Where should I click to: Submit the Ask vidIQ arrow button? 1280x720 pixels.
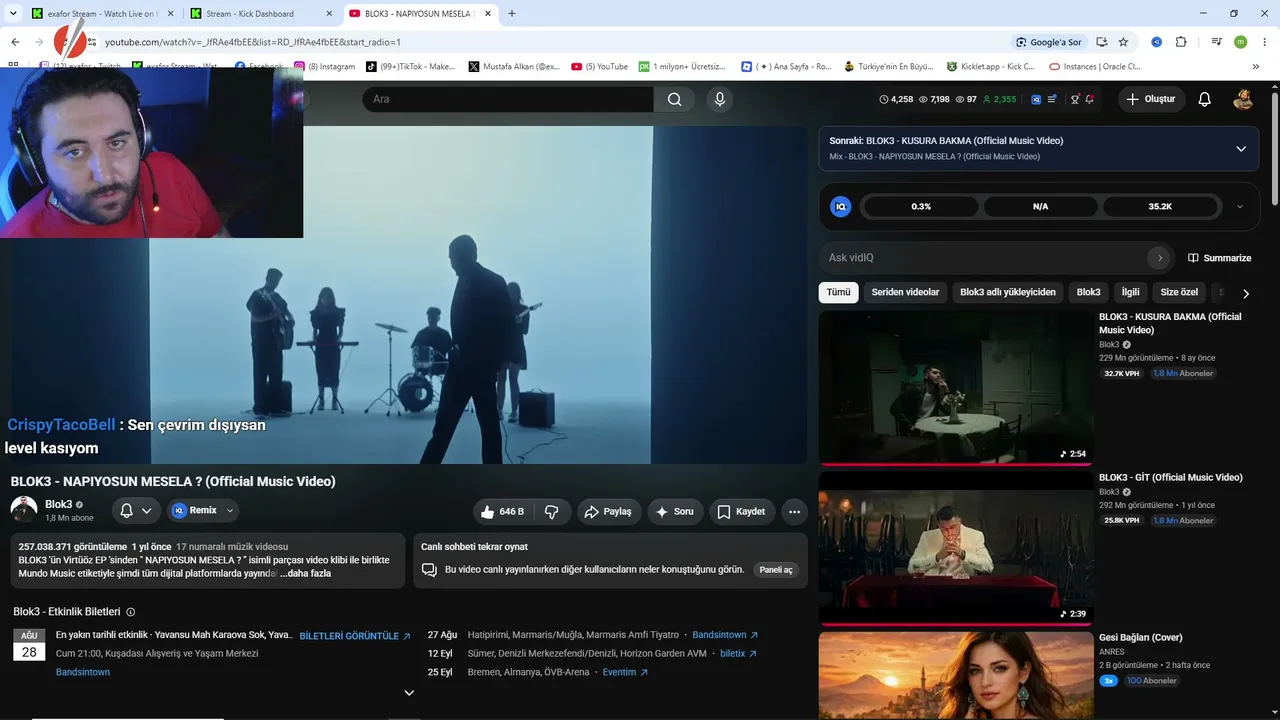[1159, 257]
